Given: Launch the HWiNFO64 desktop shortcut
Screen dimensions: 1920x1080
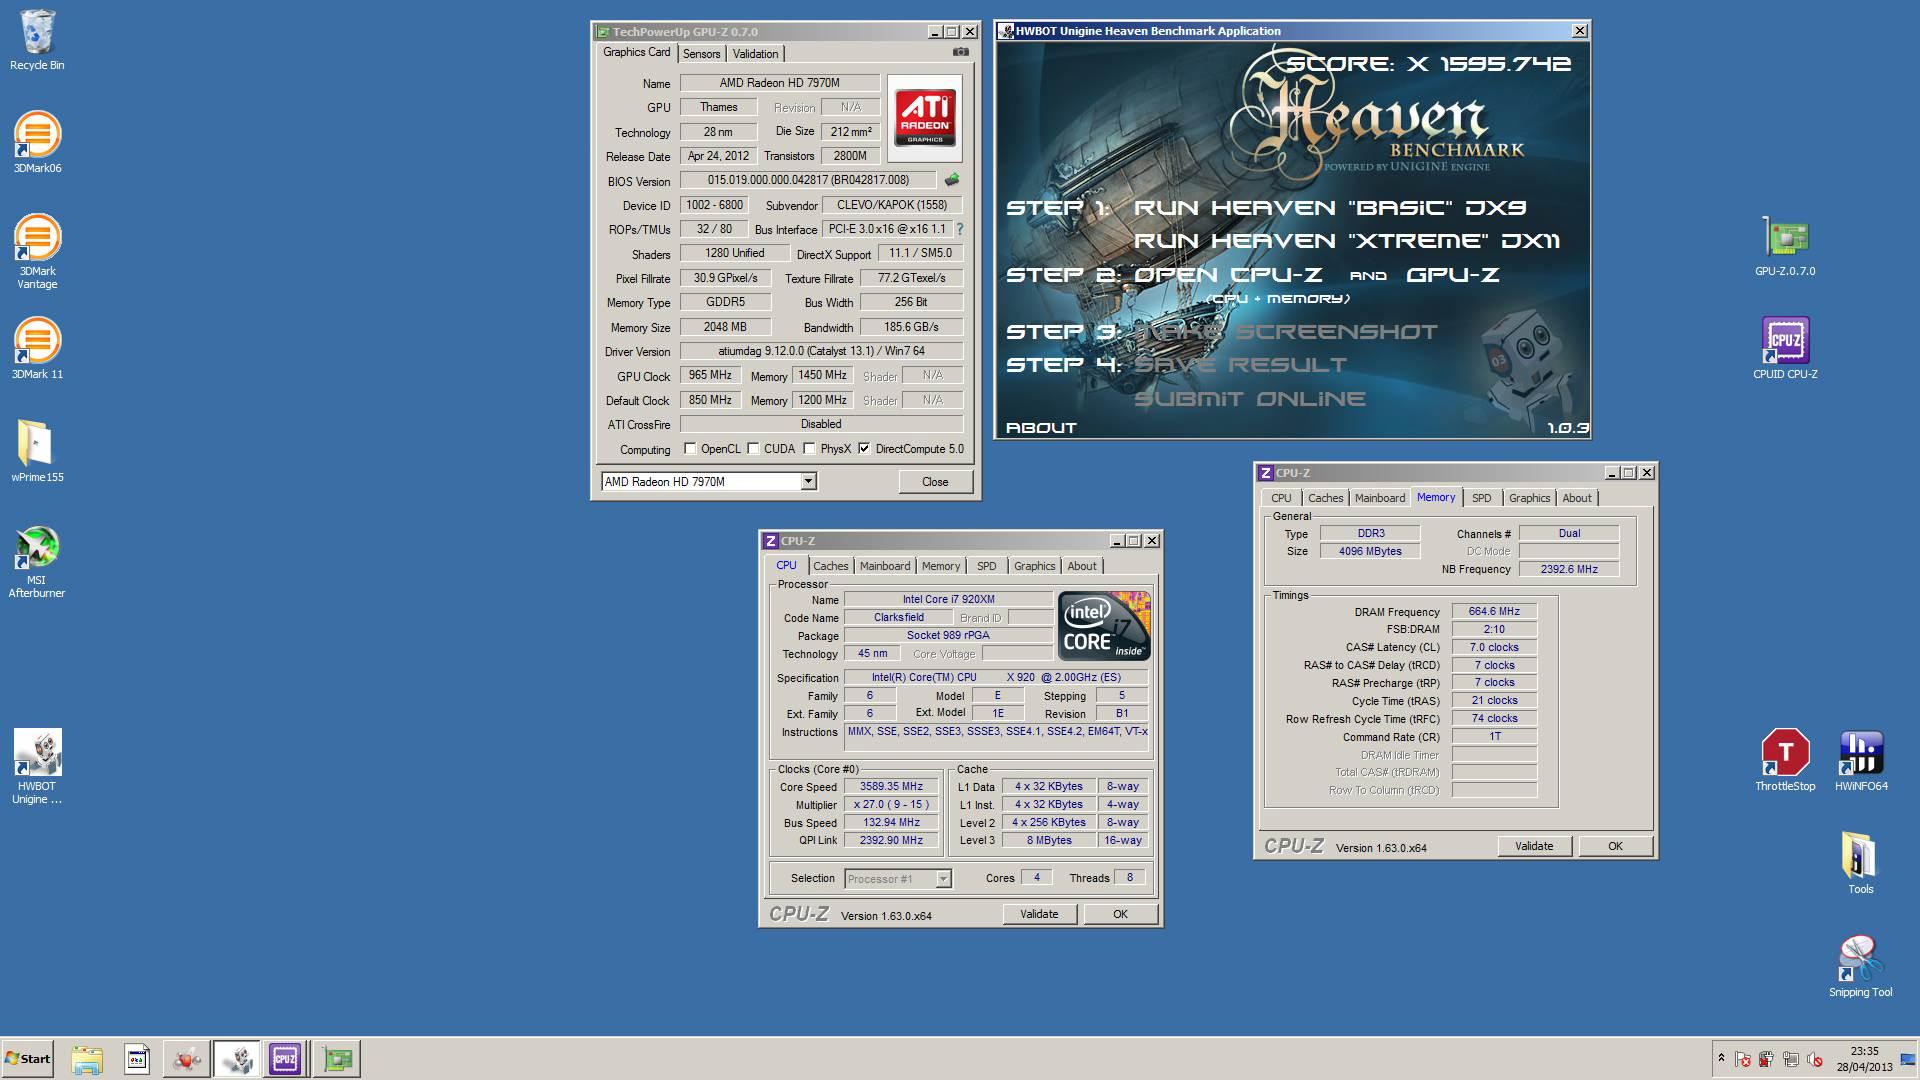Looking at the screenshot, I should pyautogui.click(x=1861, y=760).
